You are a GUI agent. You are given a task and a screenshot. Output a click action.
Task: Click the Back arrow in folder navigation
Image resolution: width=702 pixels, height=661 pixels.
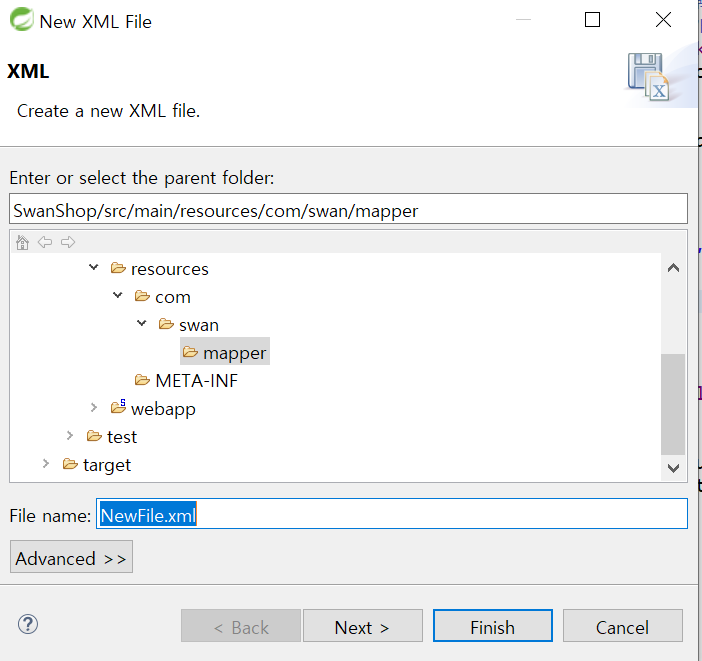(45, 242)
